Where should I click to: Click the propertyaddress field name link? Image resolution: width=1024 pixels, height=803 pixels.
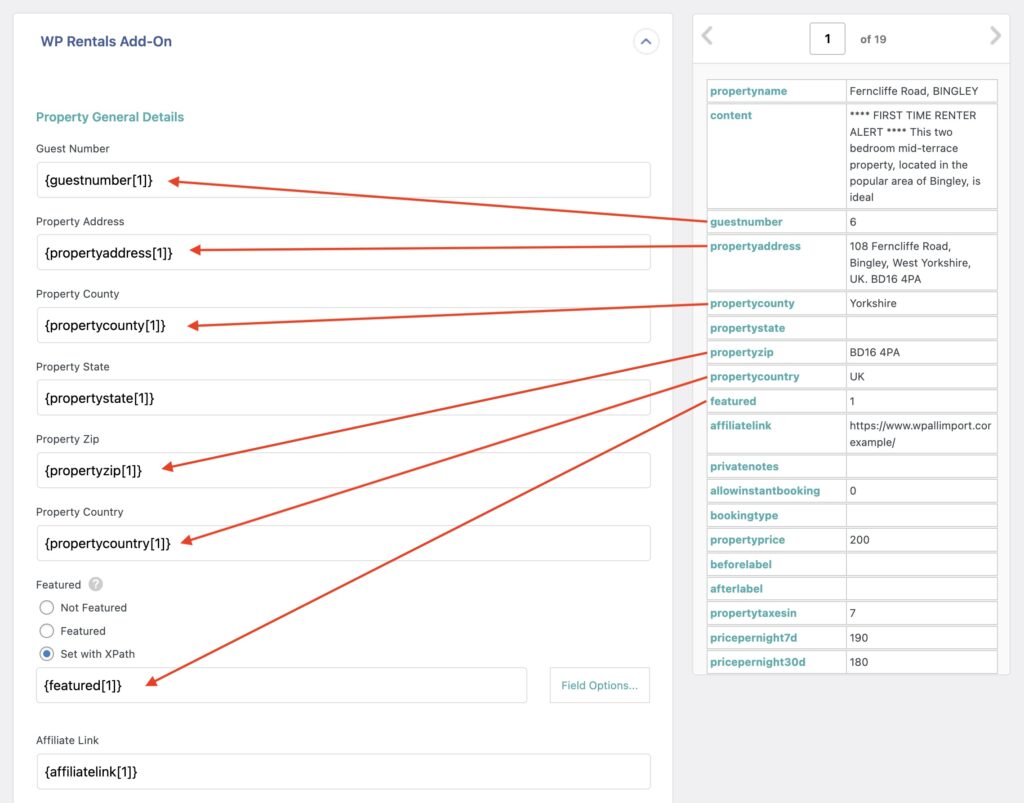coord(753,246)
